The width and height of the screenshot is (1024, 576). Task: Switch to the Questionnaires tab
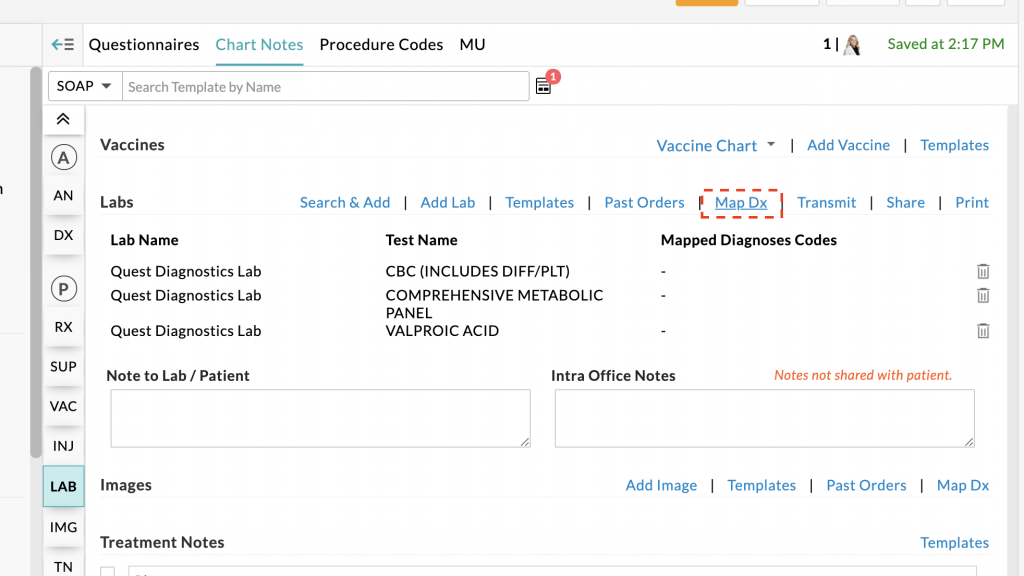pos(144,45)
